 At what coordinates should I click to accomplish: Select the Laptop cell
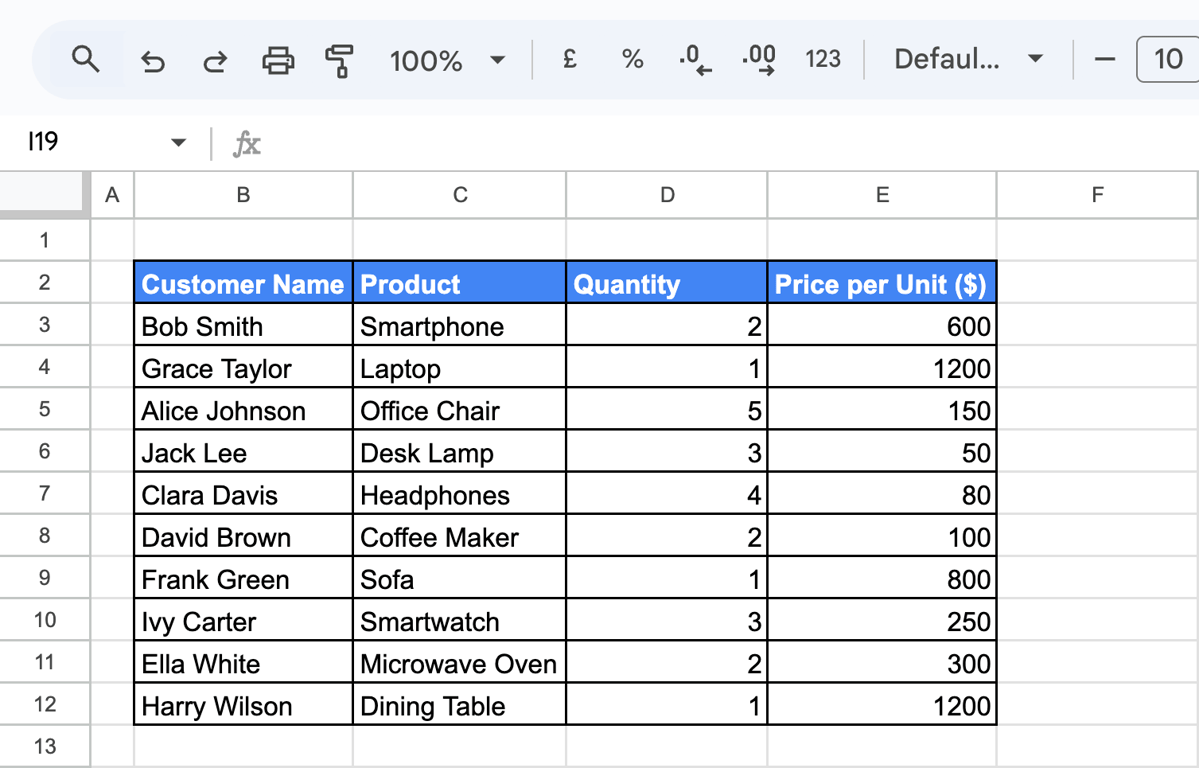coord(460,367)
